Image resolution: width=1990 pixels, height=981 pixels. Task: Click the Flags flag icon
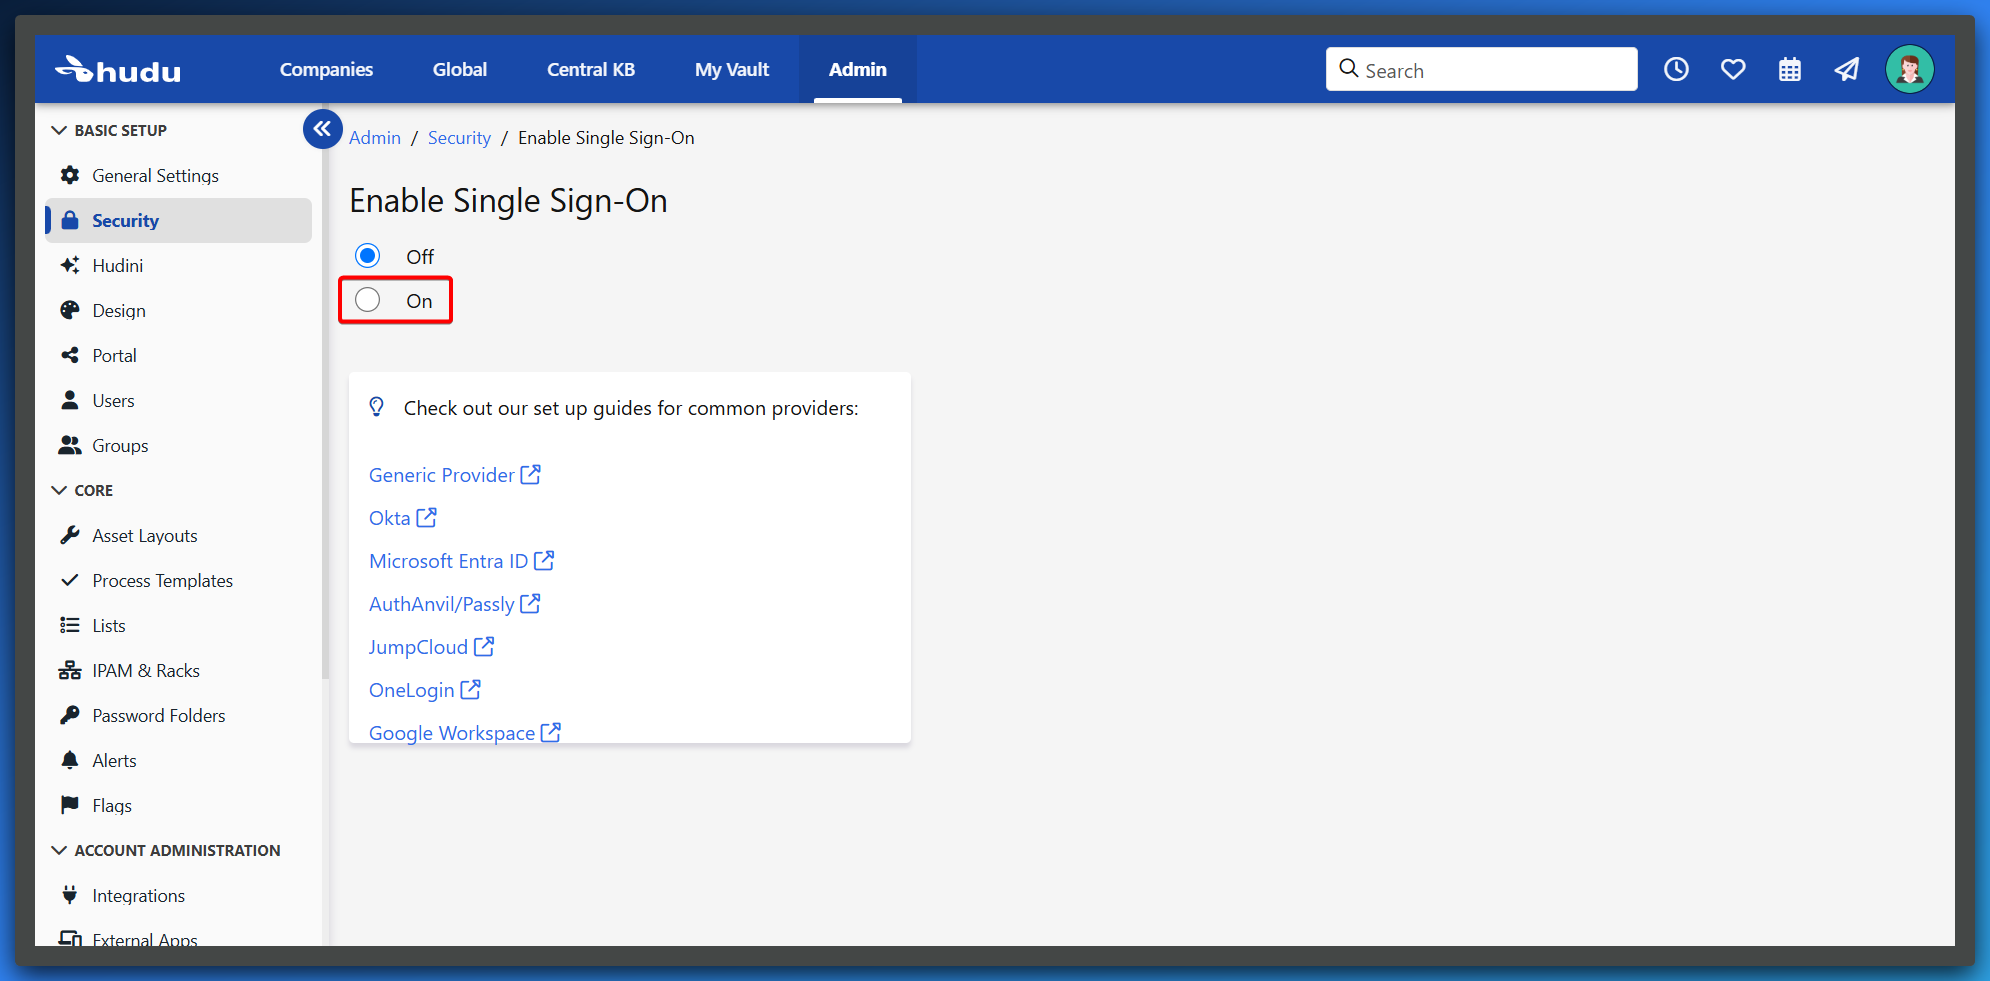[x=70, y=805]
